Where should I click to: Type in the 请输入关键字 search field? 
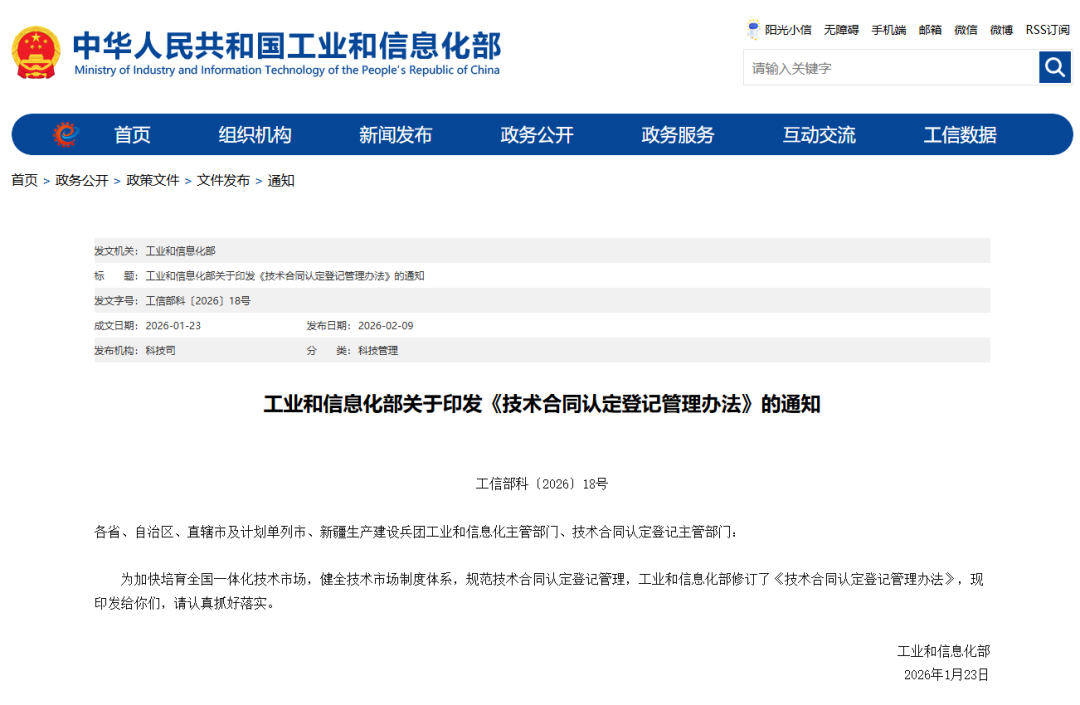(x=890, y=68)
